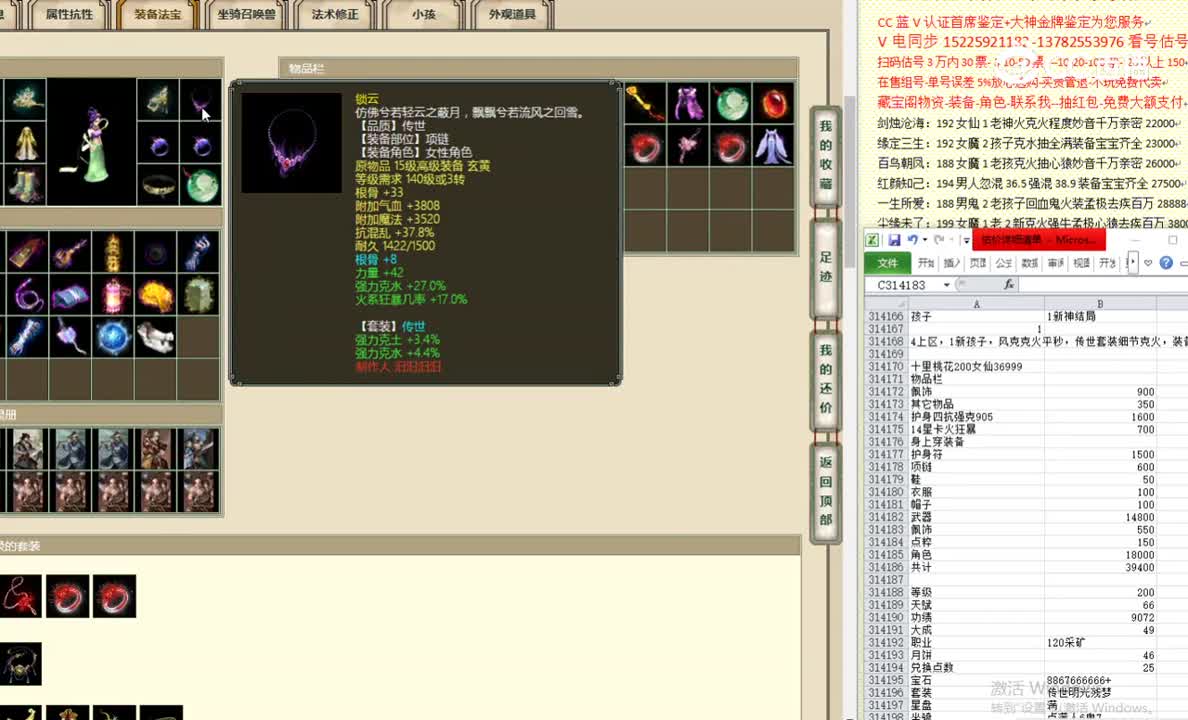Open the Redo dropdown arrow in Excel
1188x720 pixels.
click(x=951, y=241)
